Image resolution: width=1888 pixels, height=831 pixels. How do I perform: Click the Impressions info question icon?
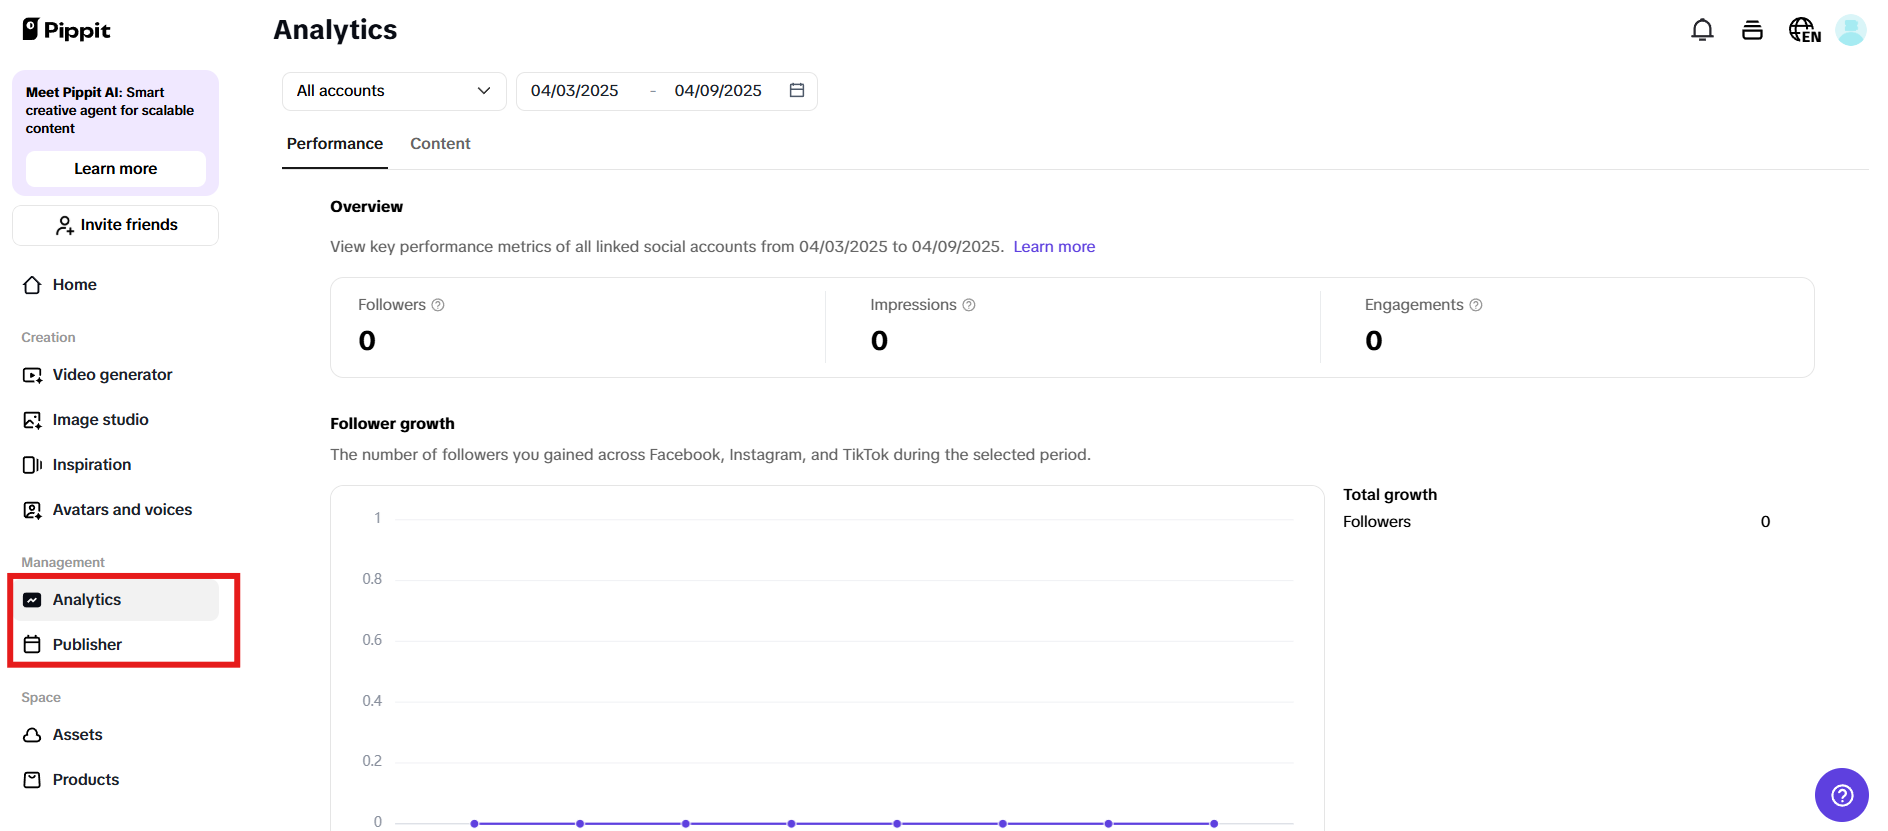pyautogui.click(x=969, y=305)
